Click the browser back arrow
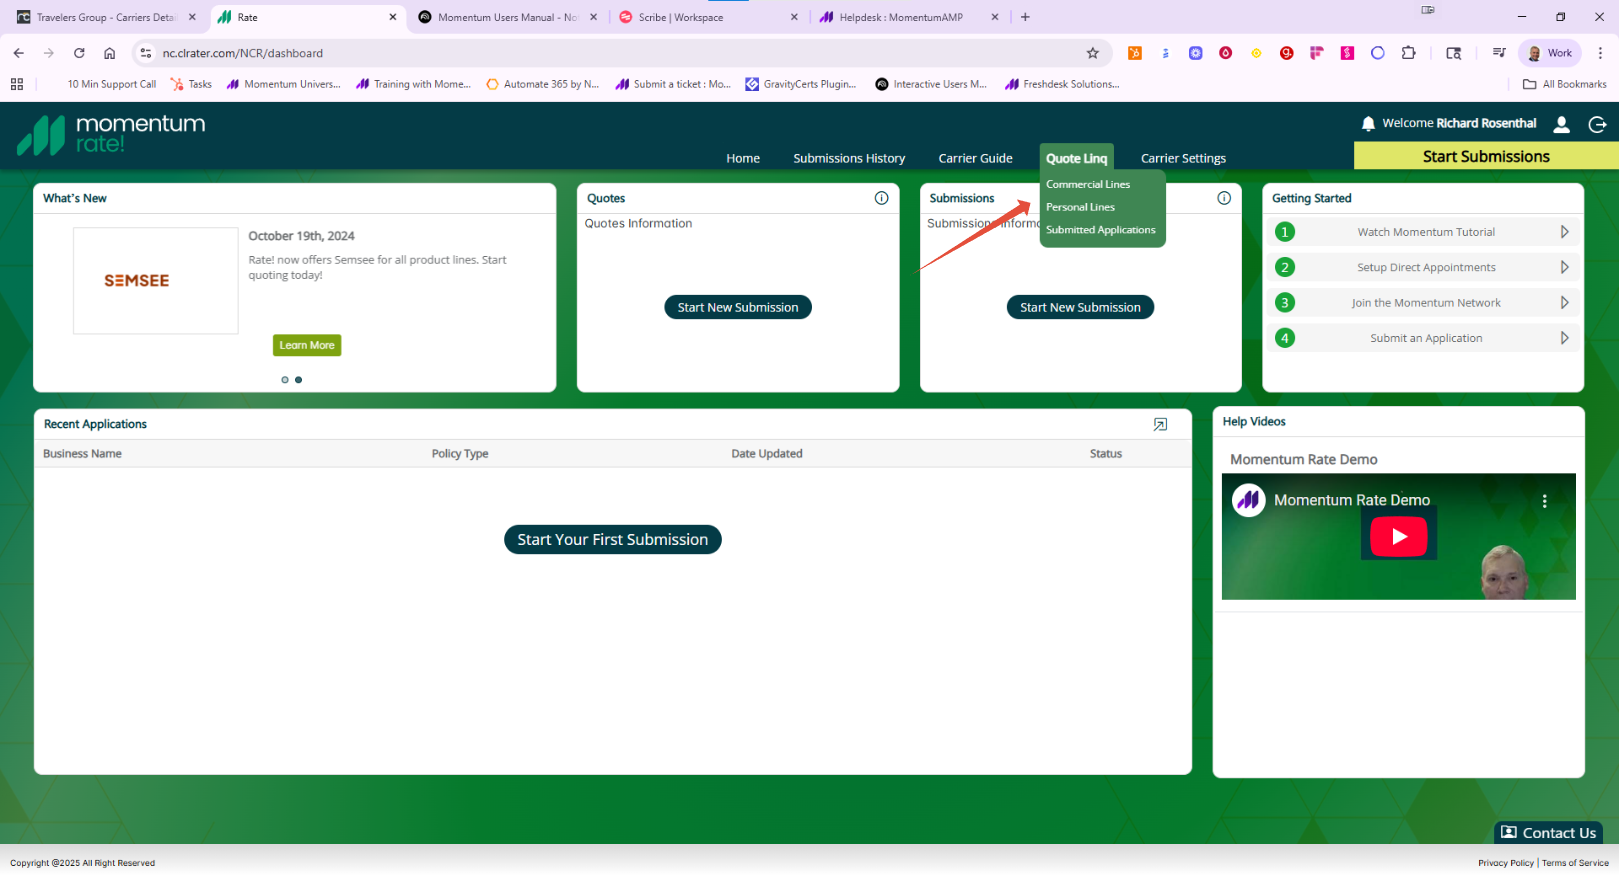This screenshot has height=876, width=1619. pos(19,53)
